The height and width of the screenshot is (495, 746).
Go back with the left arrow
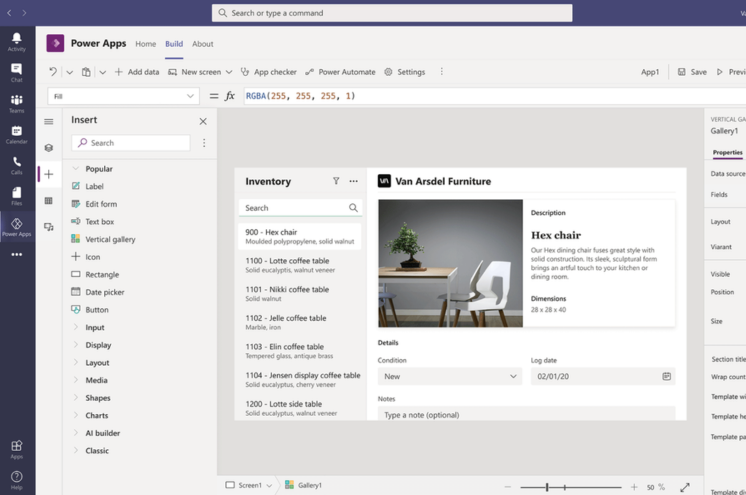9,13
